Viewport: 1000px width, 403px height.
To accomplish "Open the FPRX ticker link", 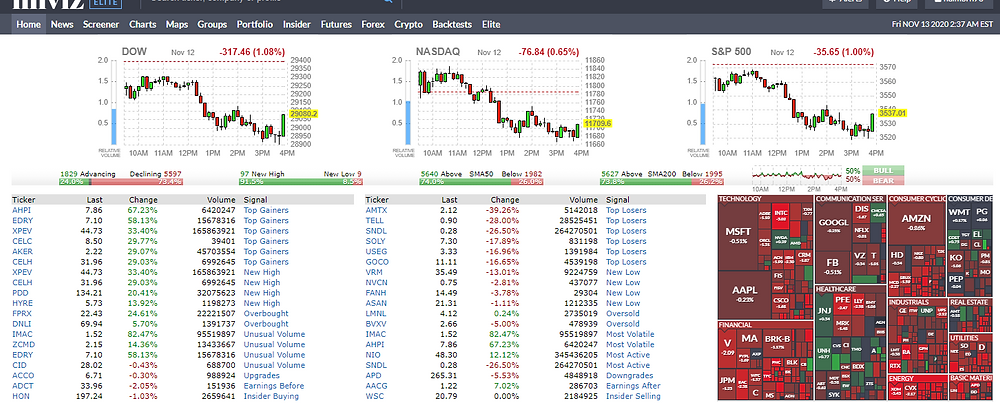I will pos(22,313).
